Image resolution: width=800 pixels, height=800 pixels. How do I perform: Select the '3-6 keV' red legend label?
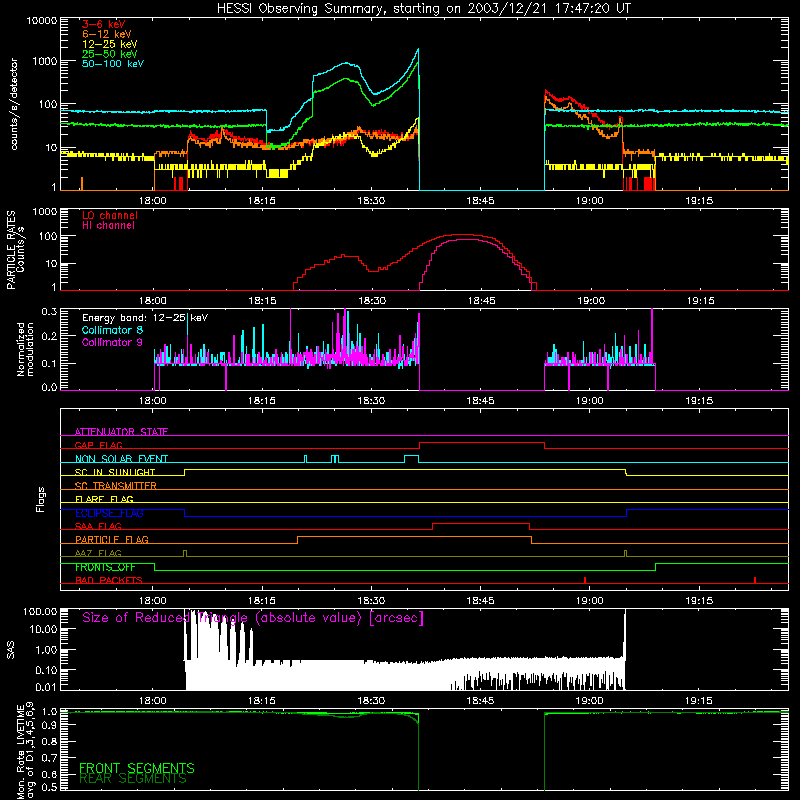click(x=103, y=24)
